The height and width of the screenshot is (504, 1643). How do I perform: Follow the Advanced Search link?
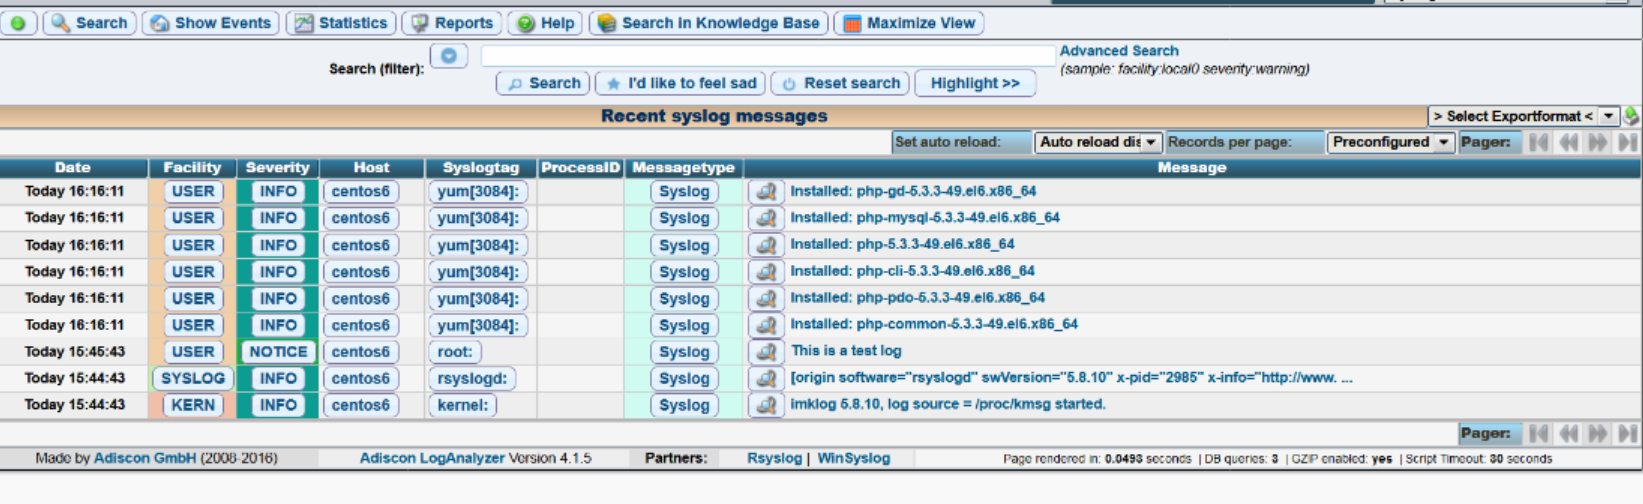click(x=1118, y=51)
